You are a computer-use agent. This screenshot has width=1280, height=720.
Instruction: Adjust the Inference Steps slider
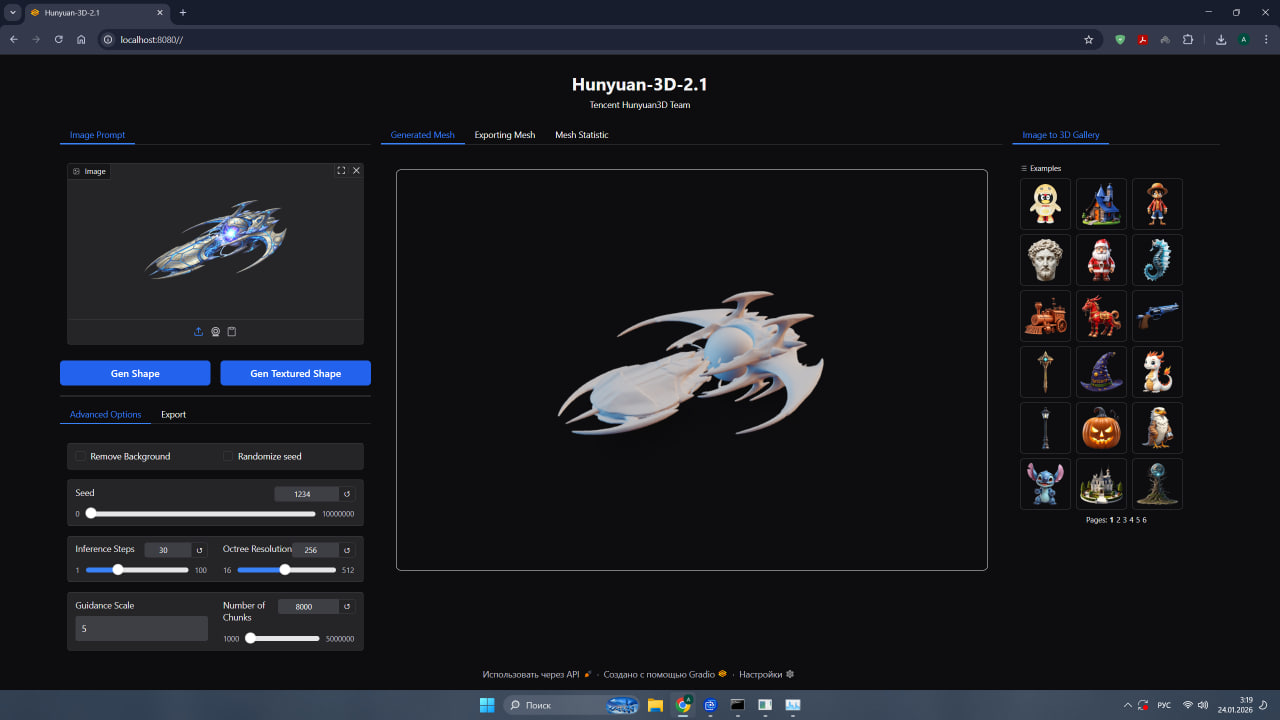(137, 570)
